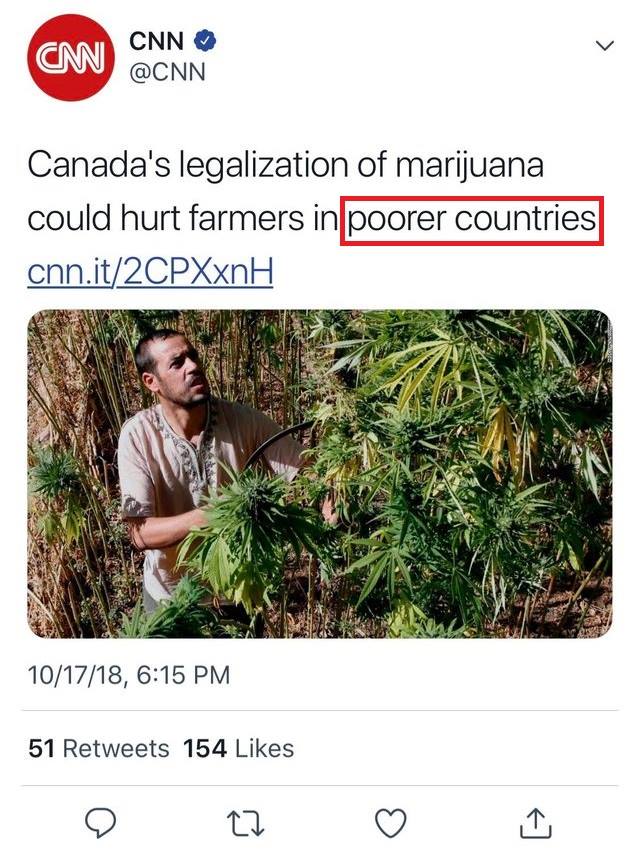Click the 10/17/18 date stamp

(x=75, y=675)
